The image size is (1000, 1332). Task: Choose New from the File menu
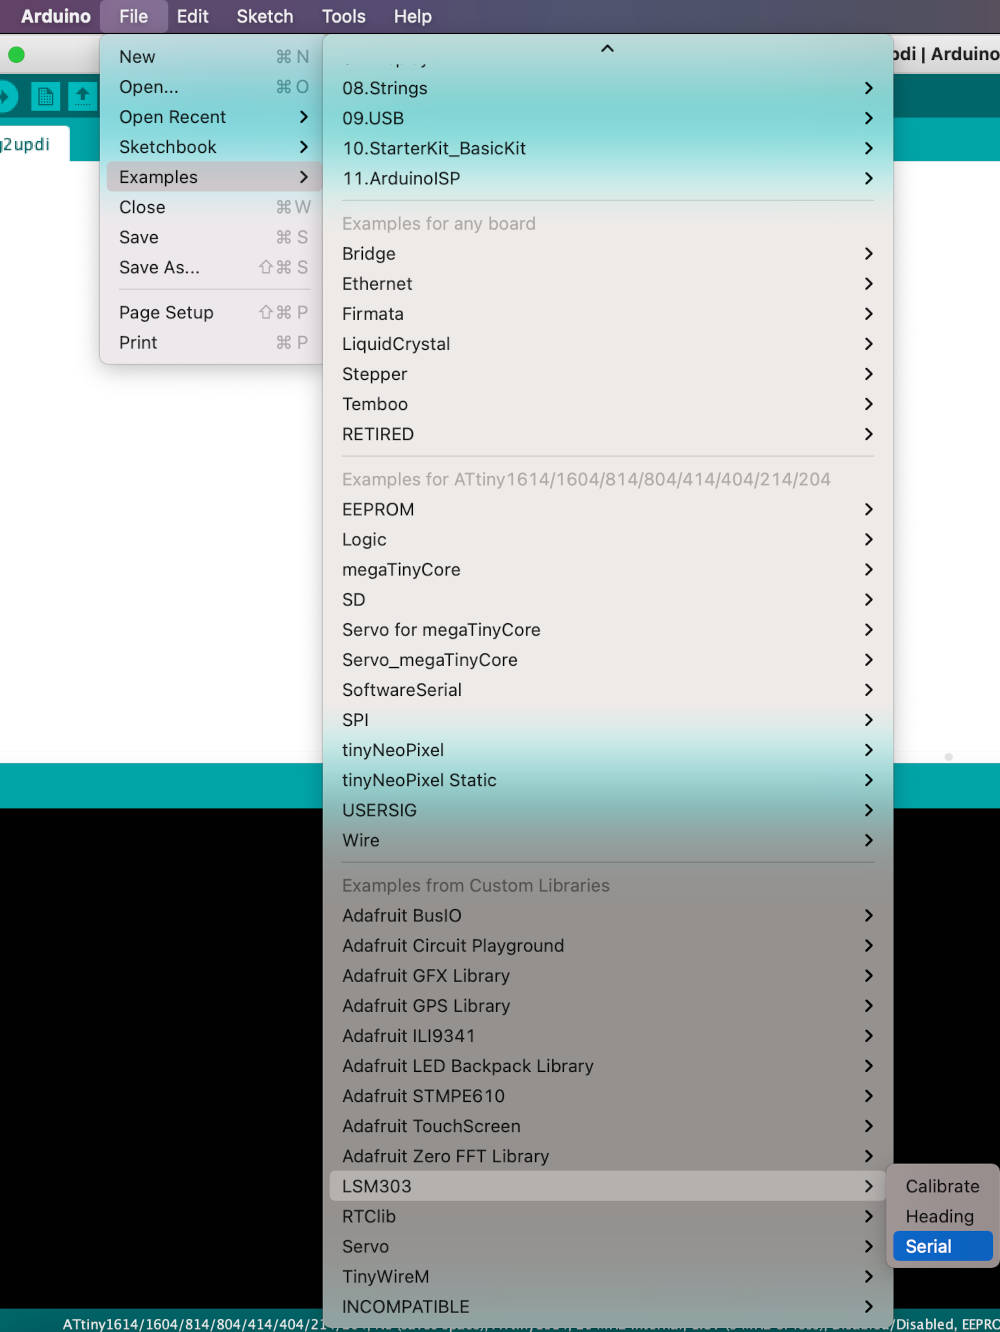click(x=214, y=57)
